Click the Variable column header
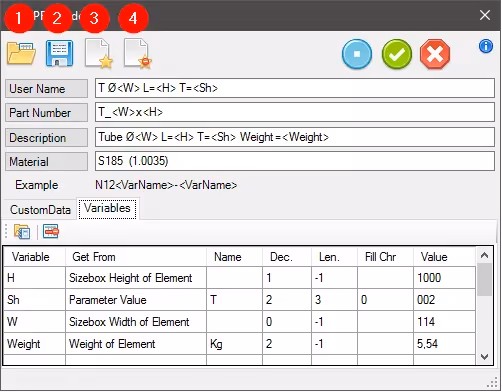Viewport: 502px width, 392px height. click(x=35, y=257)
